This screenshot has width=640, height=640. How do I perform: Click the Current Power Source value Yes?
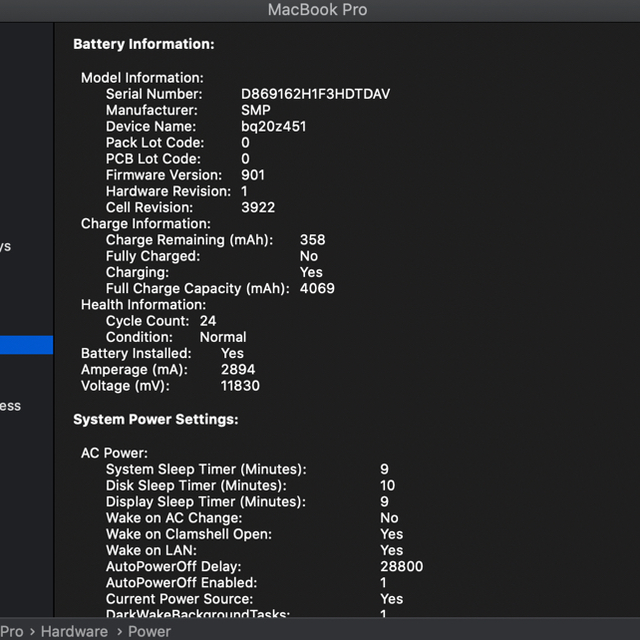[x=391, y=599]
